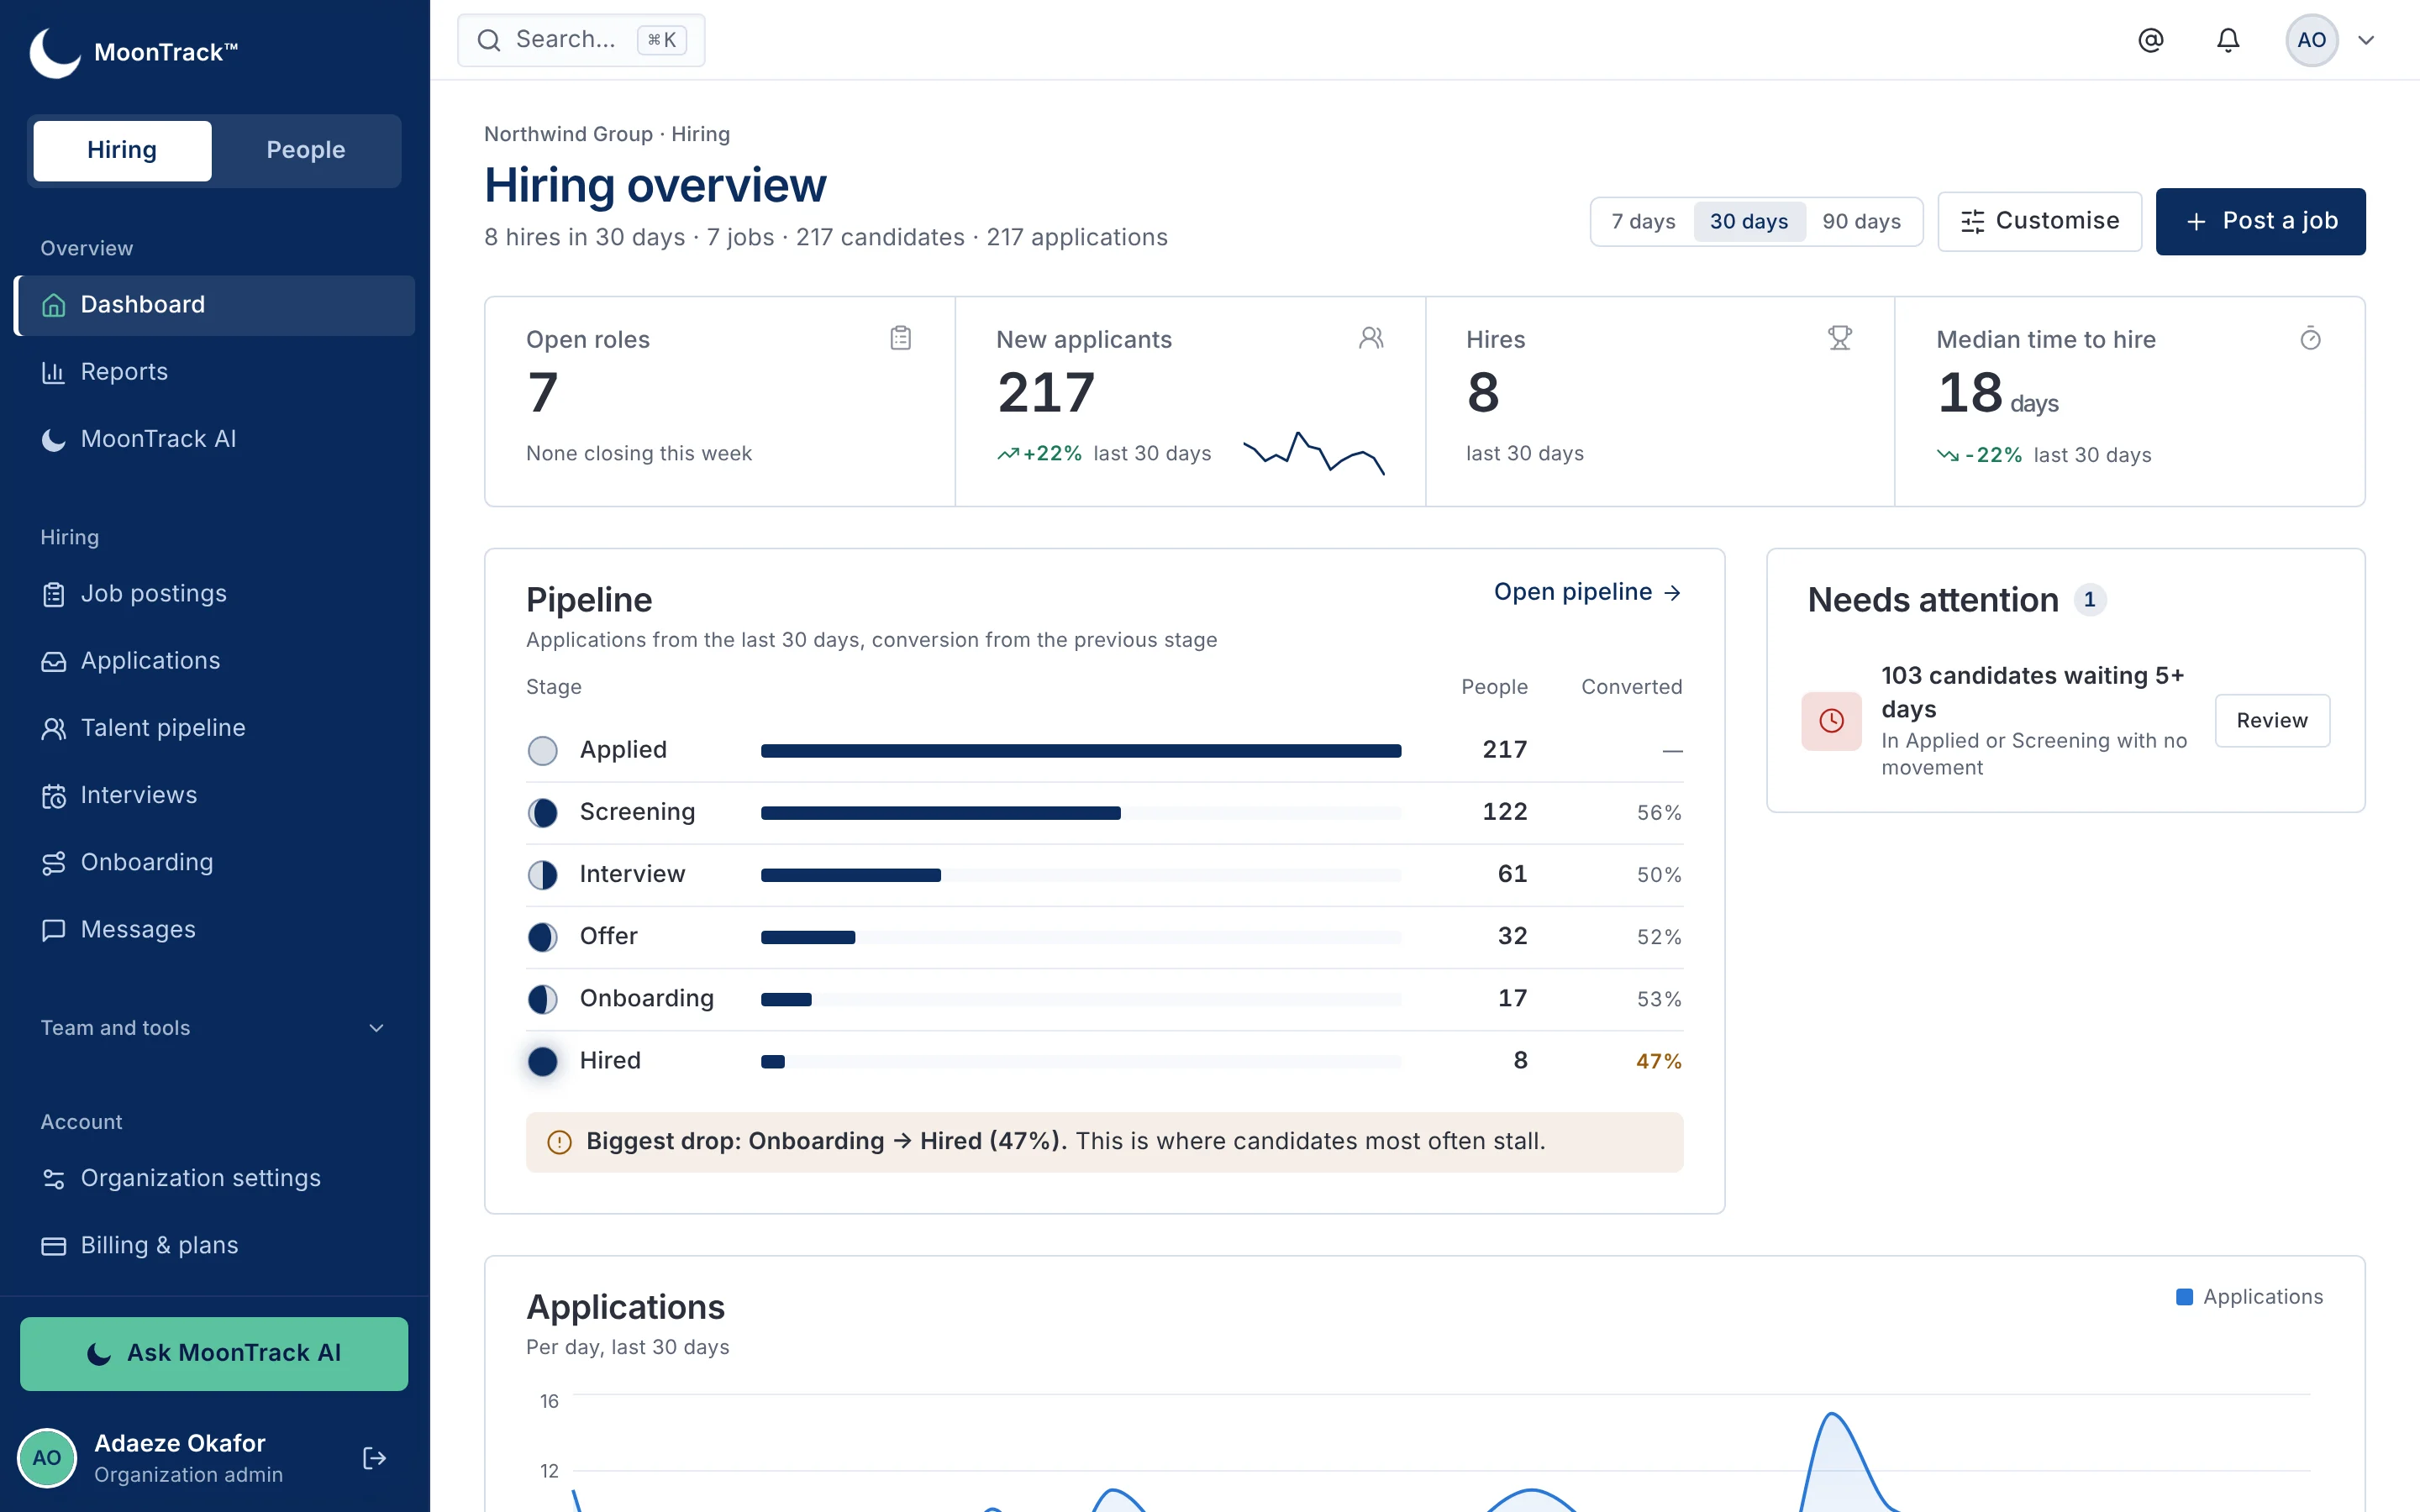Screen dimensions: 2420x1512
Task: Click the Screening progress bar
Action: (x=1081, y=813)
